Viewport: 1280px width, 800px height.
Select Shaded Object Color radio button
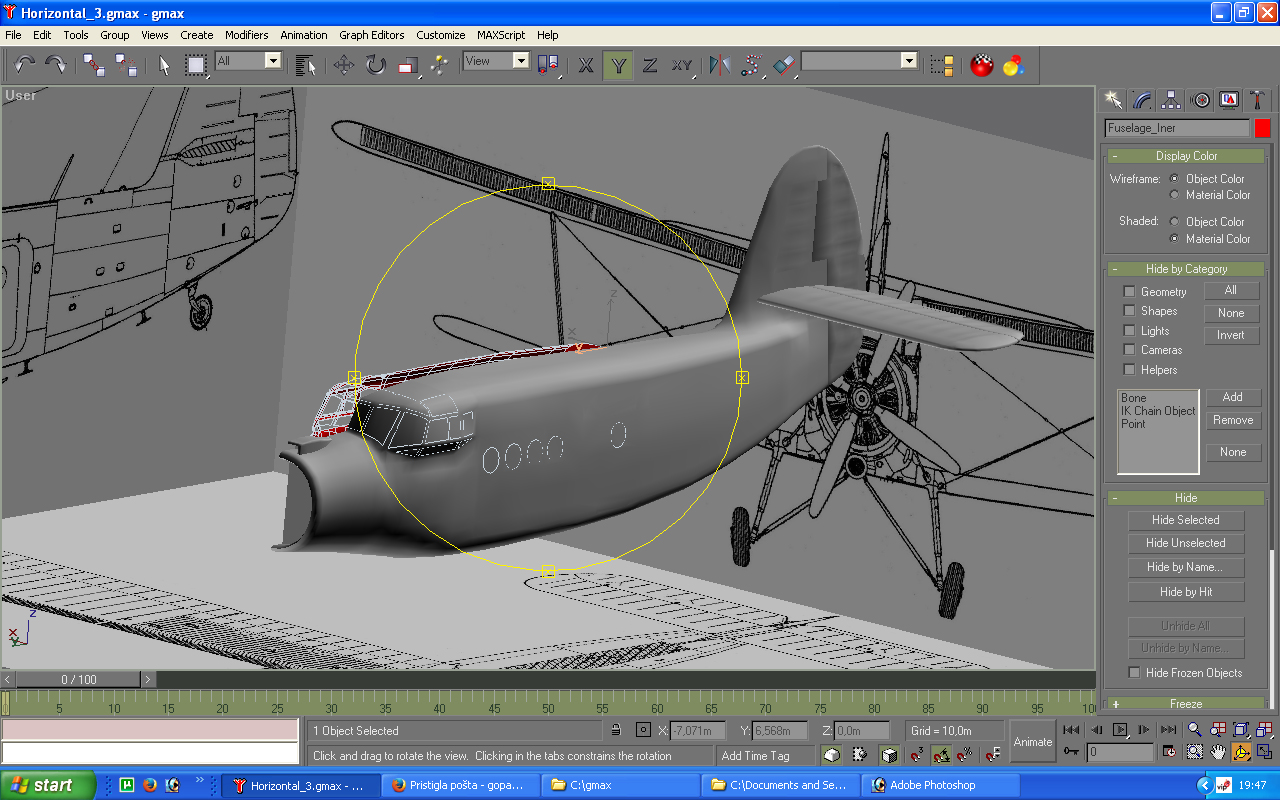coord(1174,221)
